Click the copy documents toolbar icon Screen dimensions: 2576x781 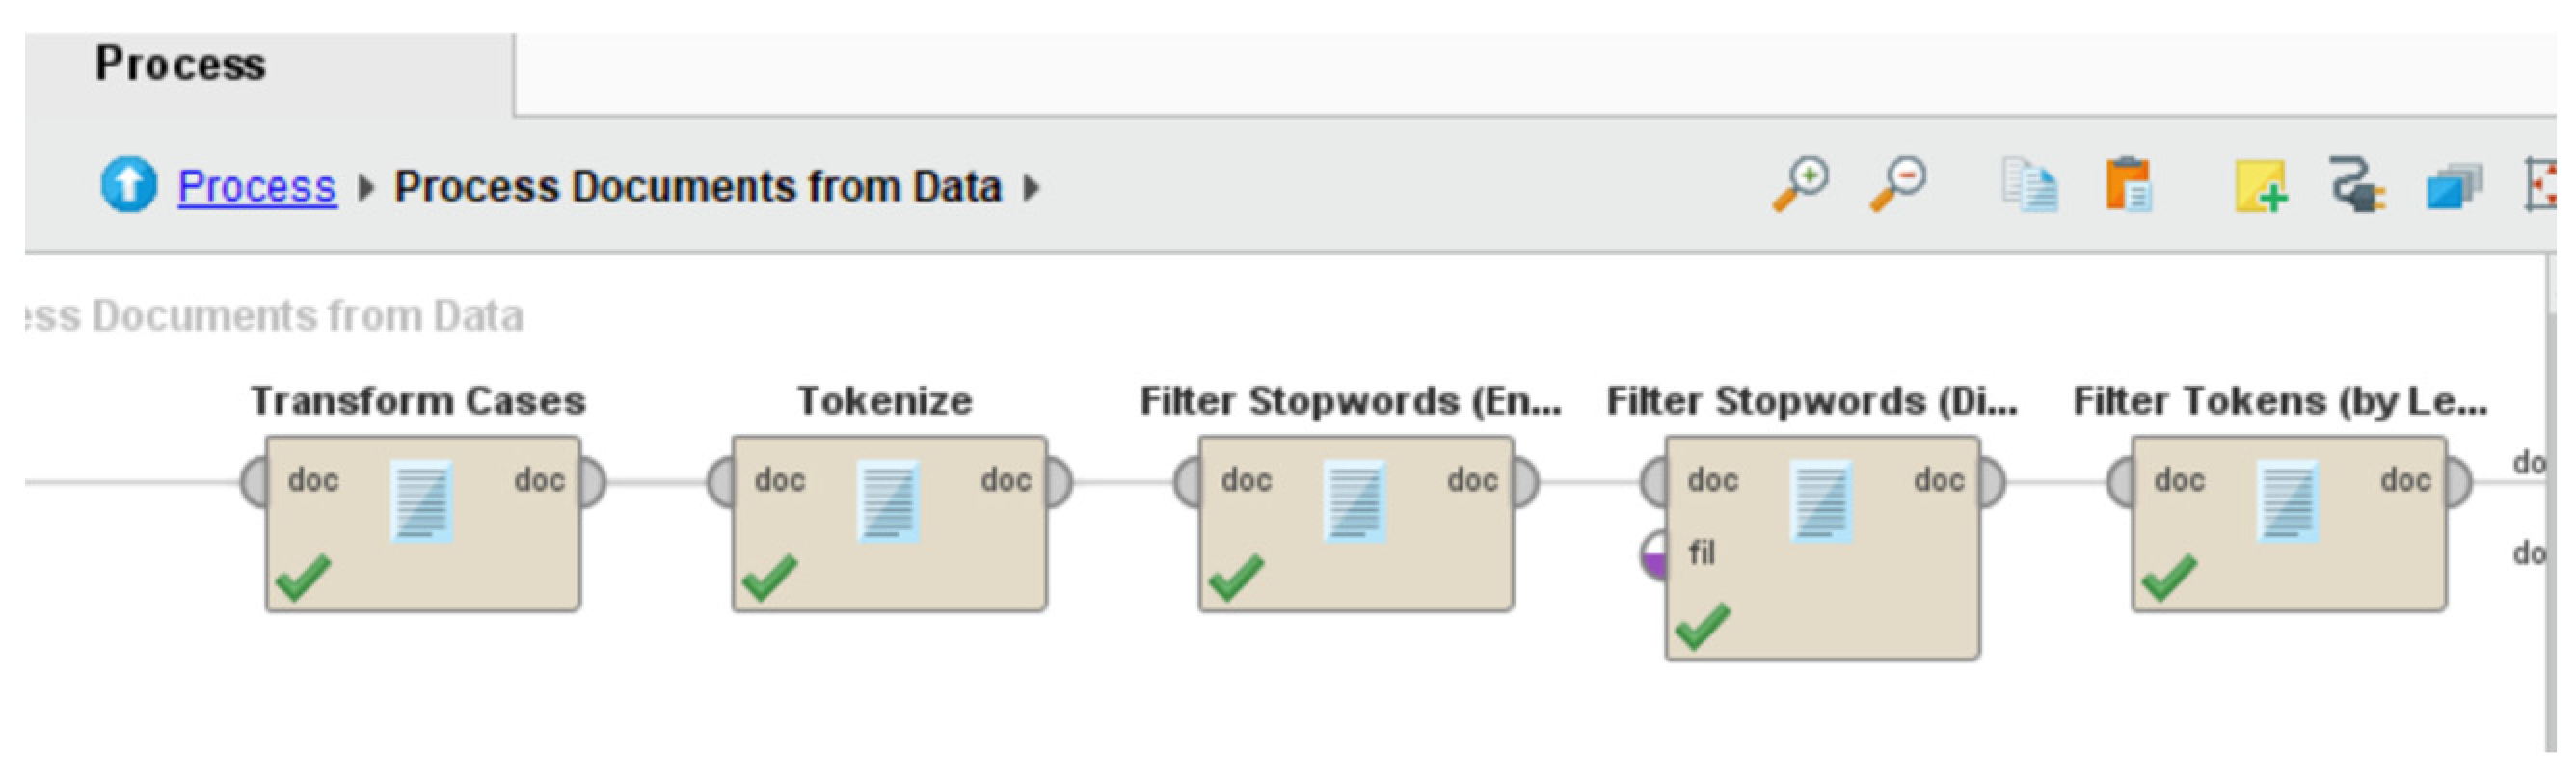coord(2029,185)
